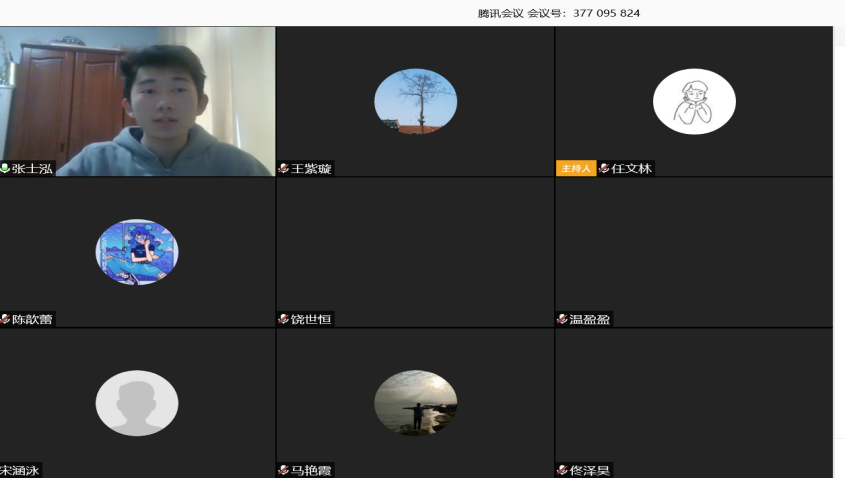Viewport: 845px width, 479px height.
Task: Click the gray default avatar of 宋涵泳
Action: pyautogui.click(x=137, y=403)
